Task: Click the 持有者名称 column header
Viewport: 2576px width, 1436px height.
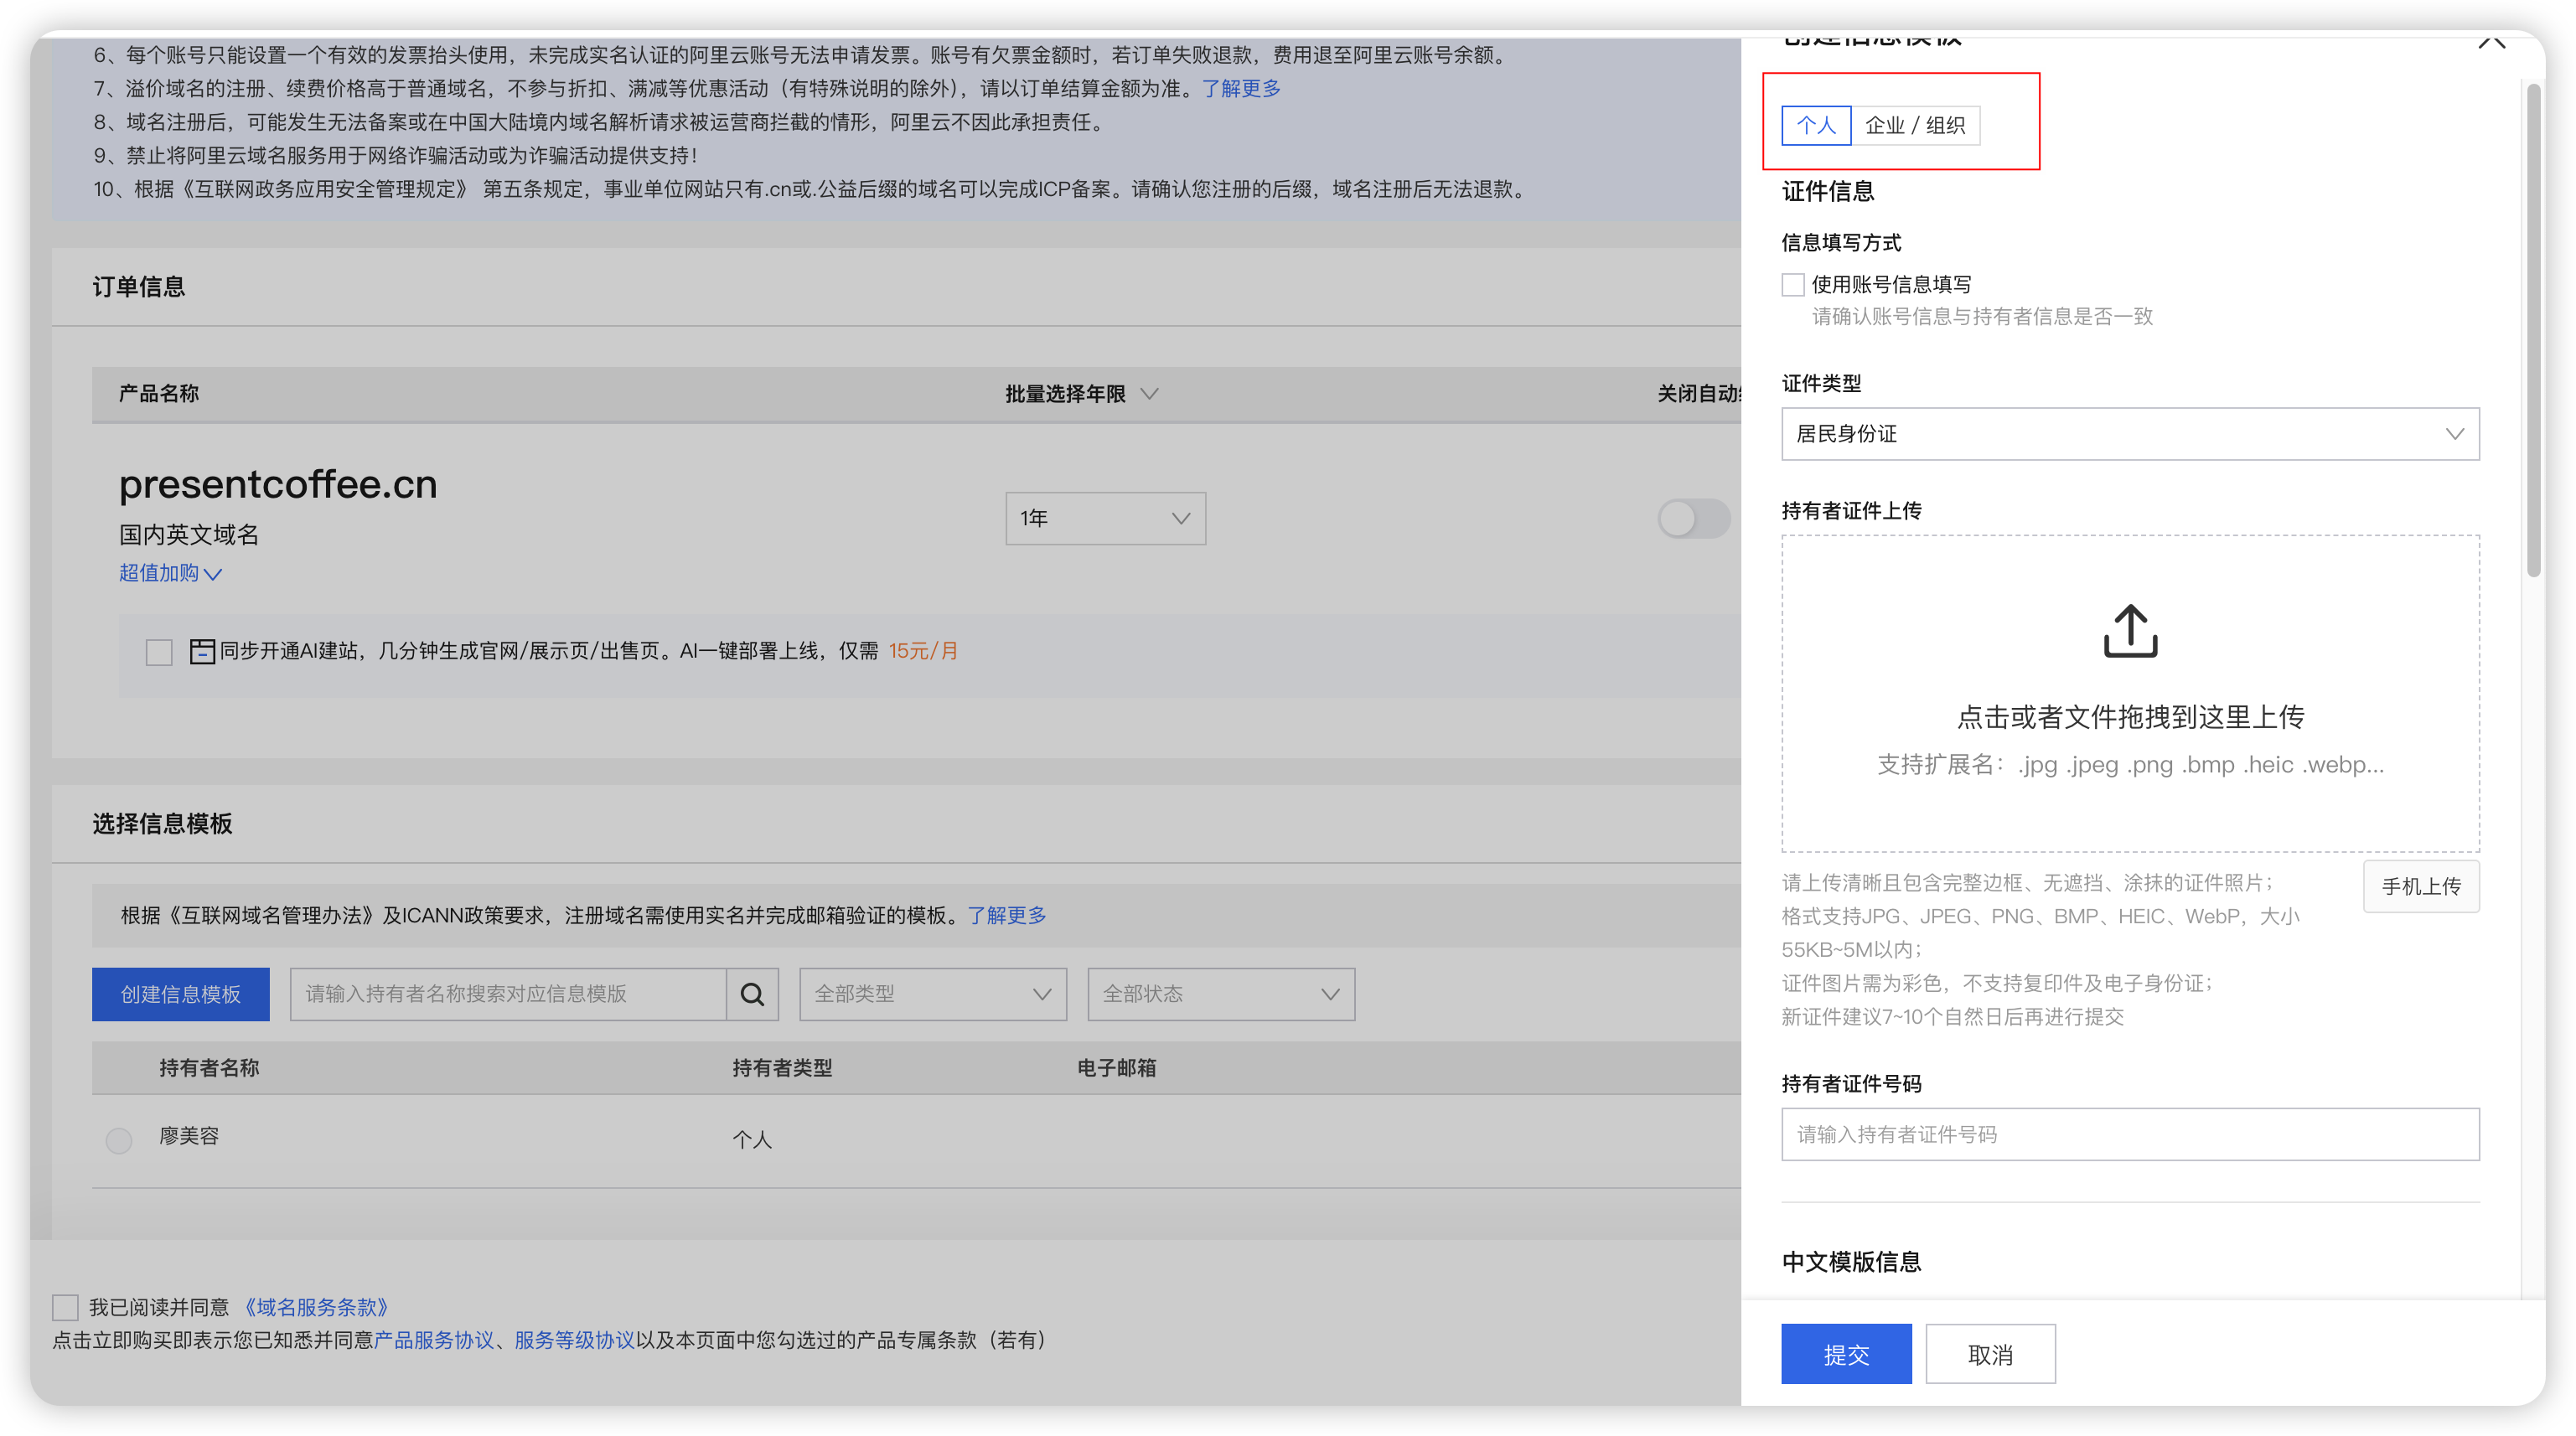Action: click(209, 1068)
